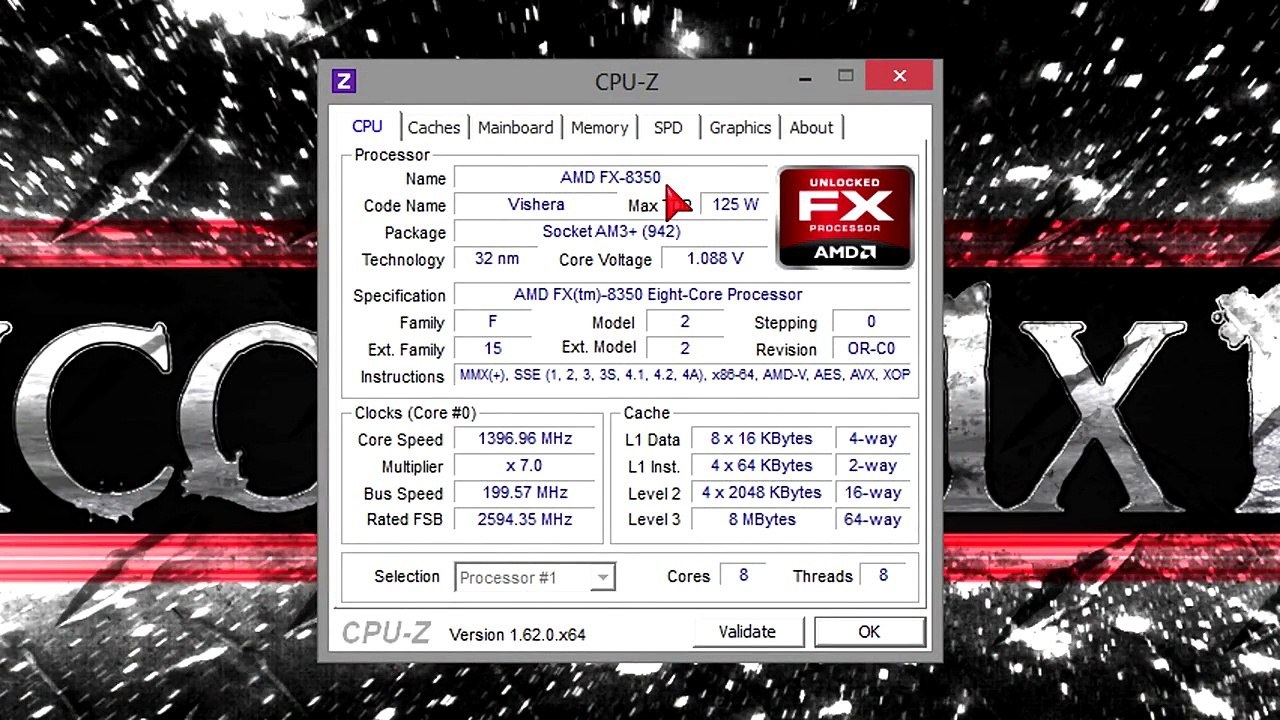Click the Model value 2
The height and width of the screenshot is (720, 1280).
[685, 322]
